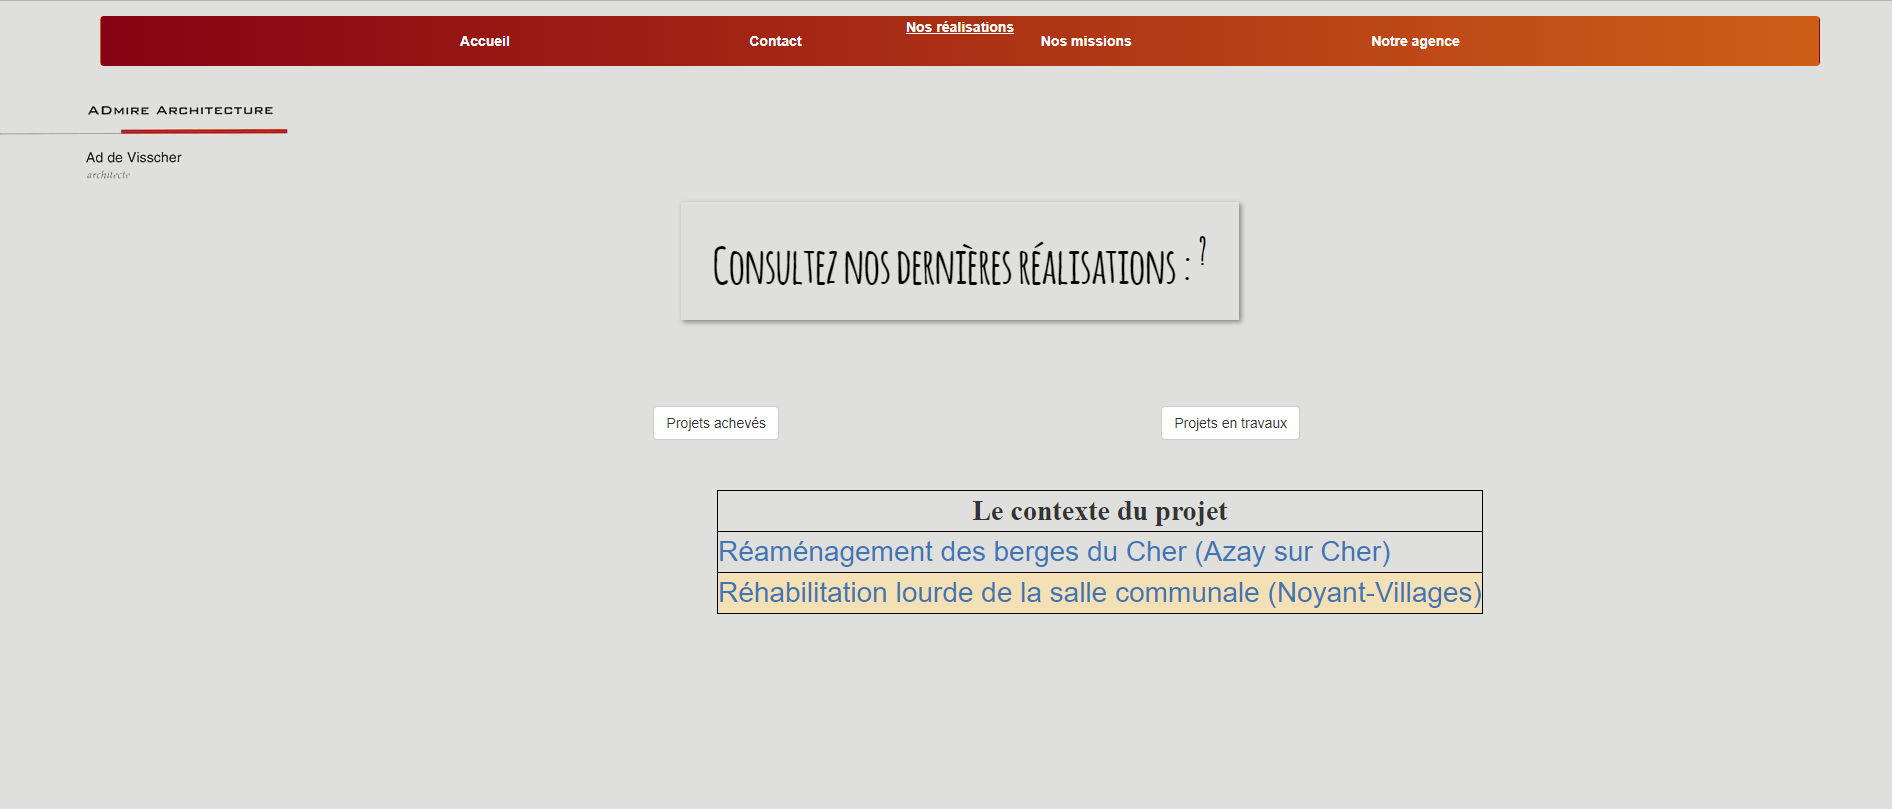The height and width of the screenshot is (809, 1892).
Task: Click the small italic architecte subtitle
Action: 108,175
